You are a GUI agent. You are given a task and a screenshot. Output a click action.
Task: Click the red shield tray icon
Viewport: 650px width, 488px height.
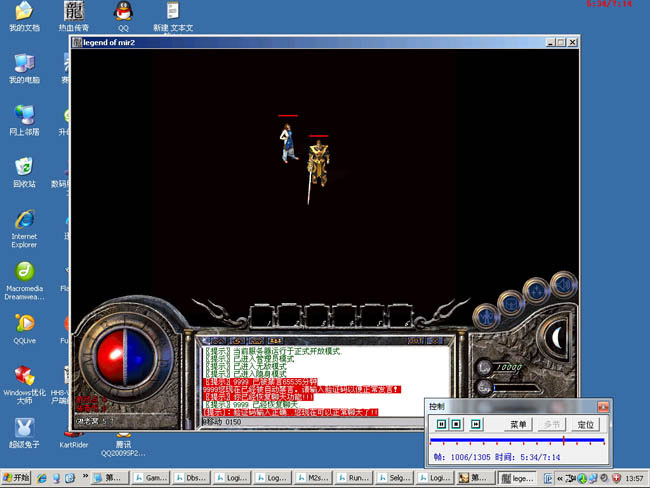[x=617, y=478]
